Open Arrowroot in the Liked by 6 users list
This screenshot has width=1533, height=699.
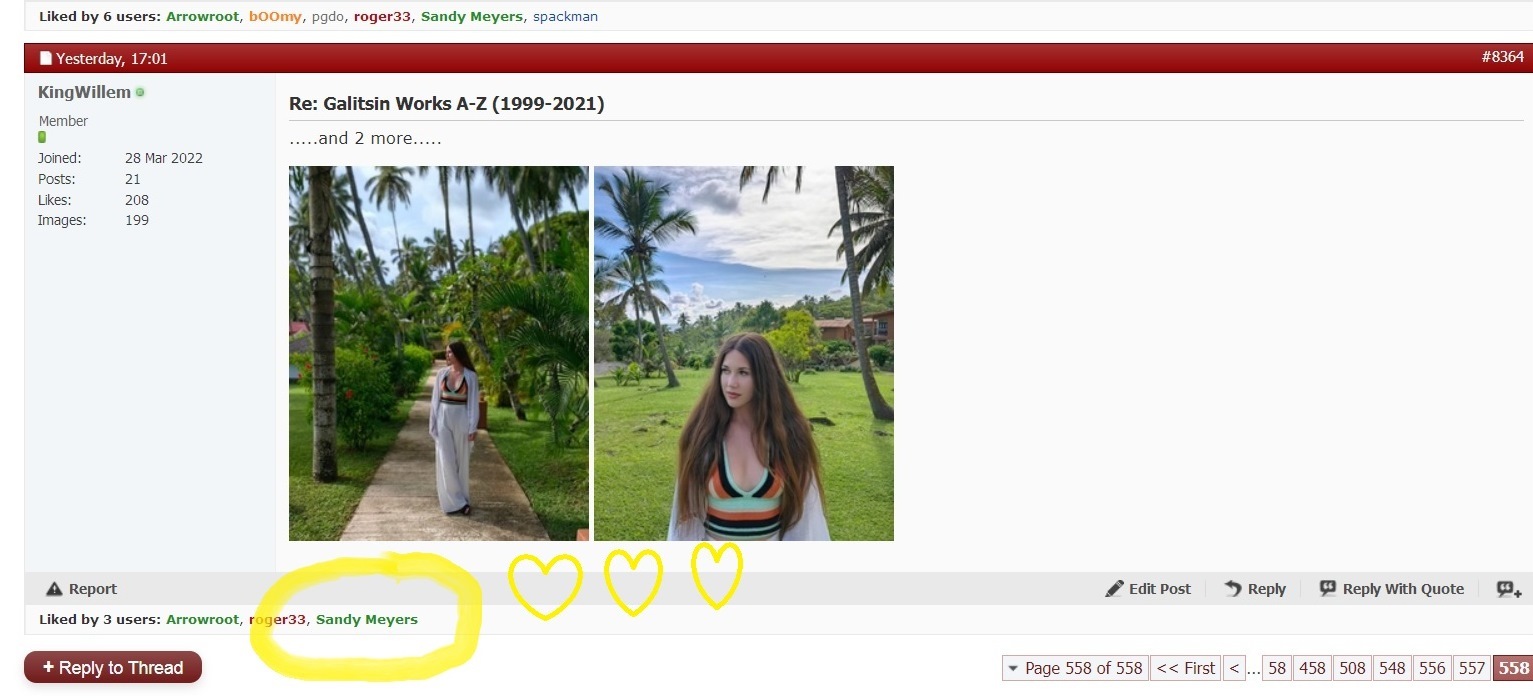(x=203, y=17)
